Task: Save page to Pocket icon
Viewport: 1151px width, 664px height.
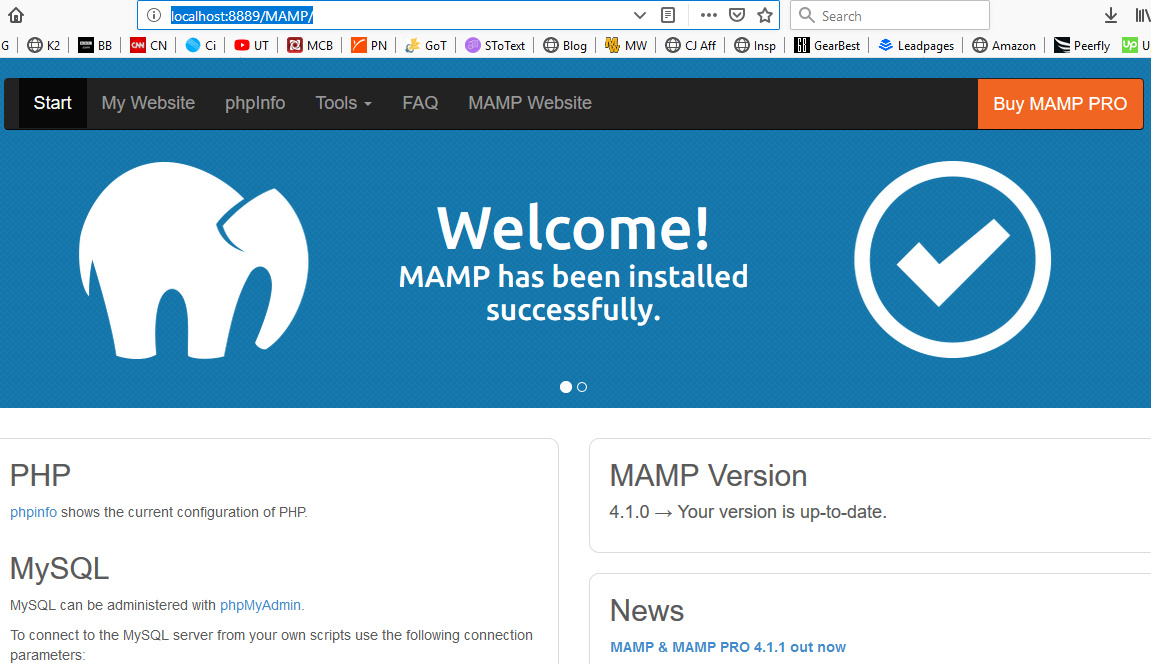Action: pos(737,15)
